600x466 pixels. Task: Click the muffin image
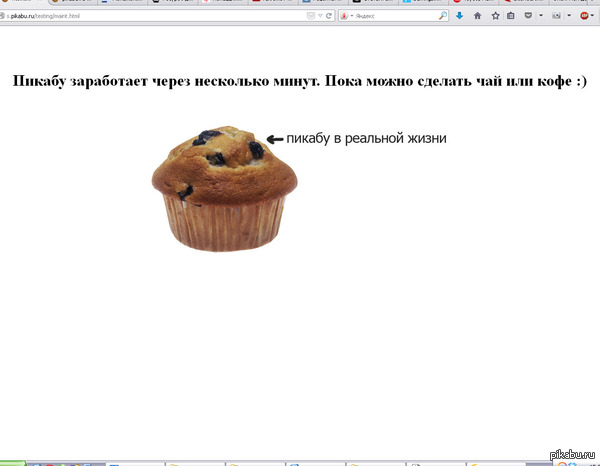coord(223,188)
